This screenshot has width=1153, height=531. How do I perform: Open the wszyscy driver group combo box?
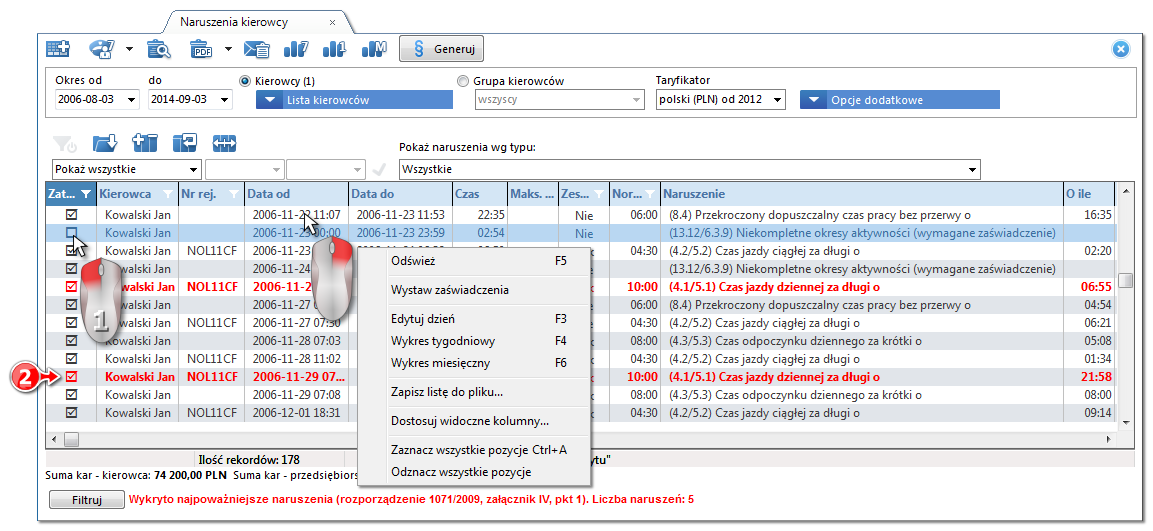pyautogui.click(x=560, y=99)
